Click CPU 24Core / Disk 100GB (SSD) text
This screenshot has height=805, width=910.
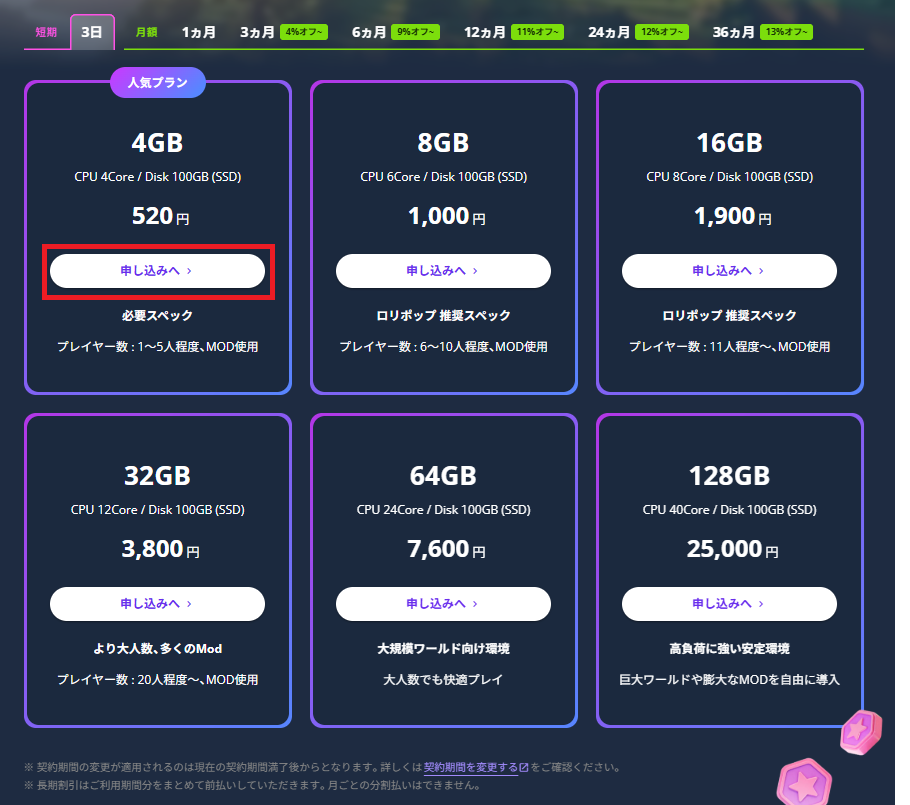click(x=443, y=510)
